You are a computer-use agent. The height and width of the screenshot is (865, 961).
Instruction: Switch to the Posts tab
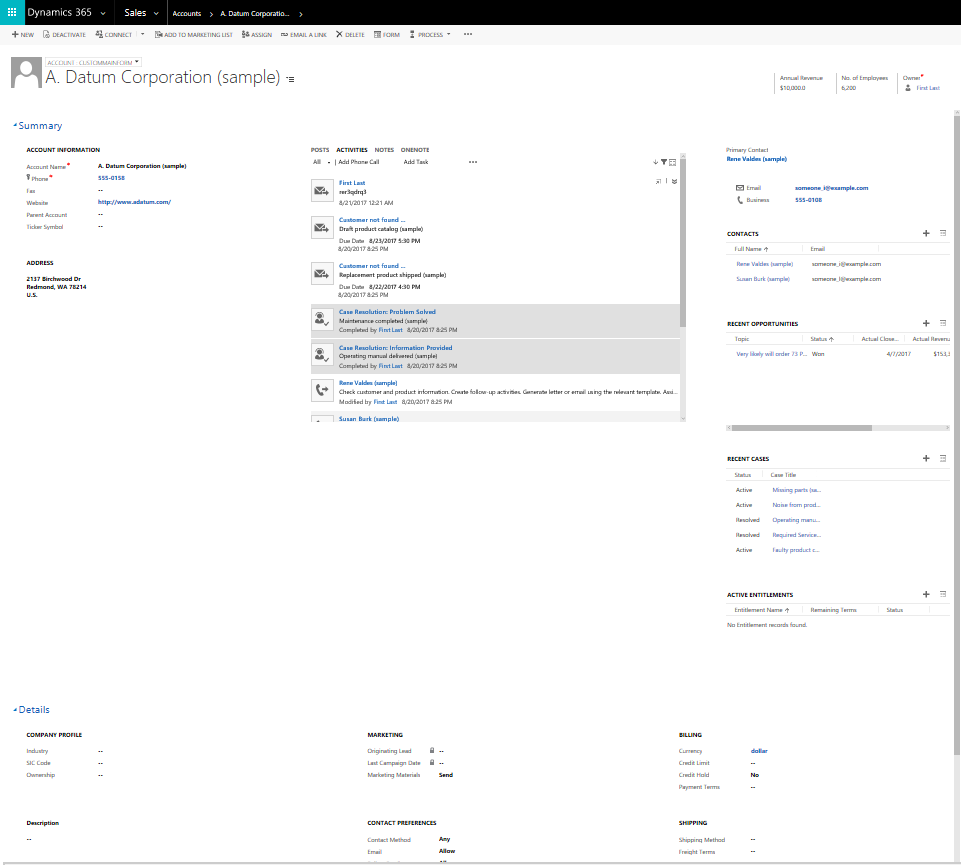320,150
